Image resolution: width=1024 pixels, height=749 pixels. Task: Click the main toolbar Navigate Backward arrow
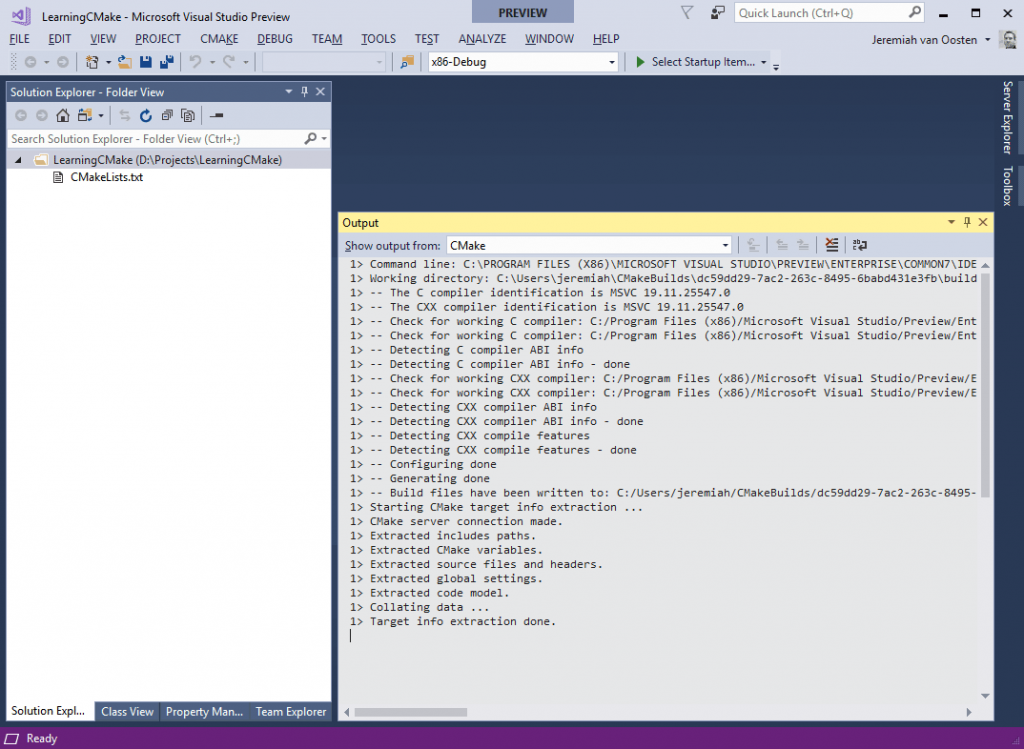pyautogui.click(x=30, y=62)
